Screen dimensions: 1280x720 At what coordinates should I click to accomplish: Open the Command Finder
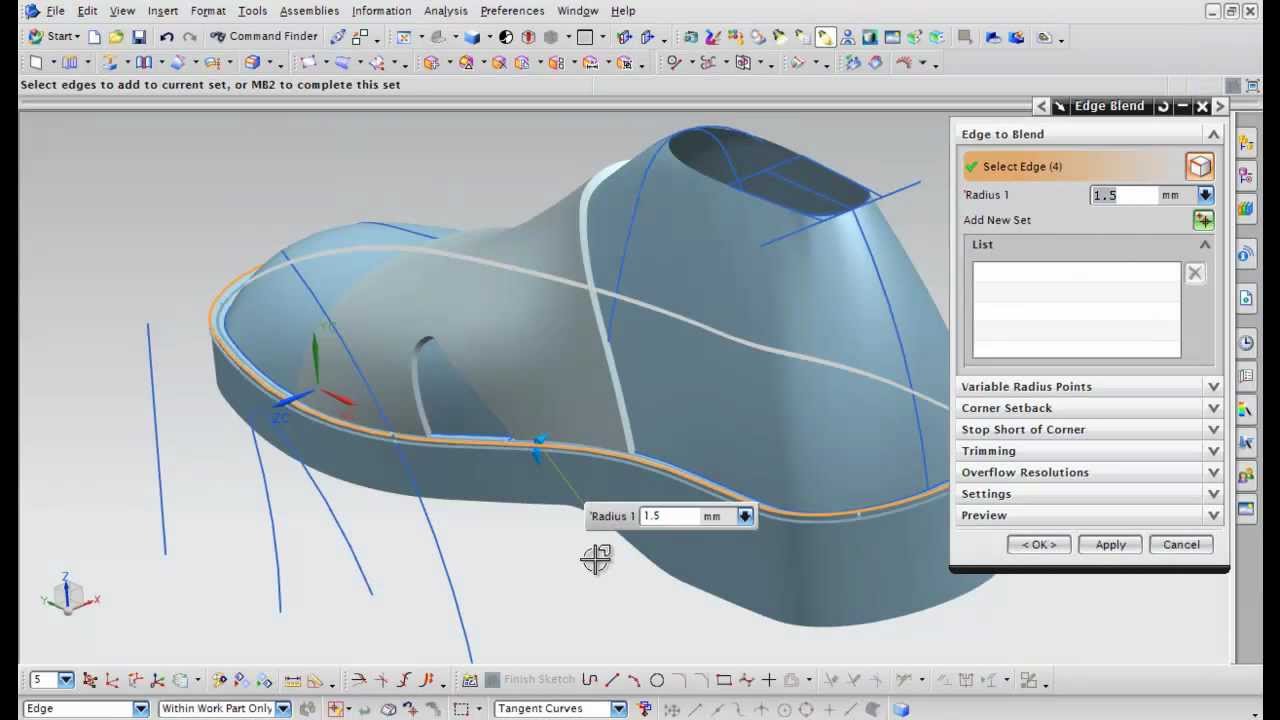pyautogui.click(x=264, y=37)
